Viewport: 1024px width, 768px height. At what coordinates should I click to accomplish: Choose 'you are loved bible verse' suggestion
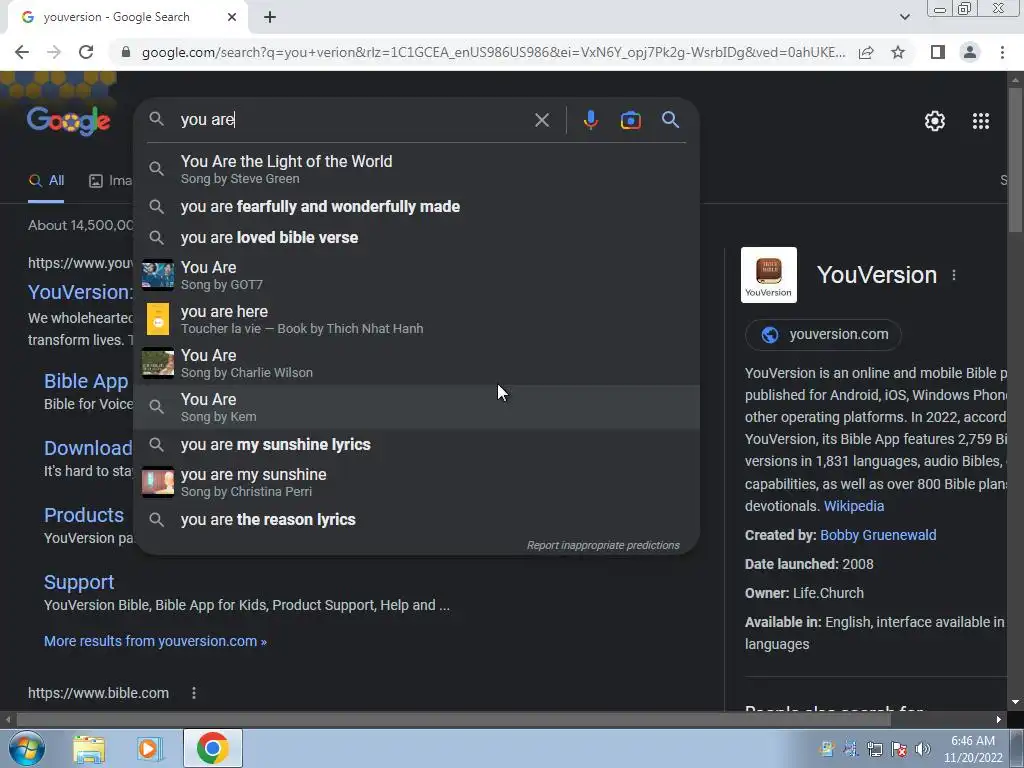point(417,237)
